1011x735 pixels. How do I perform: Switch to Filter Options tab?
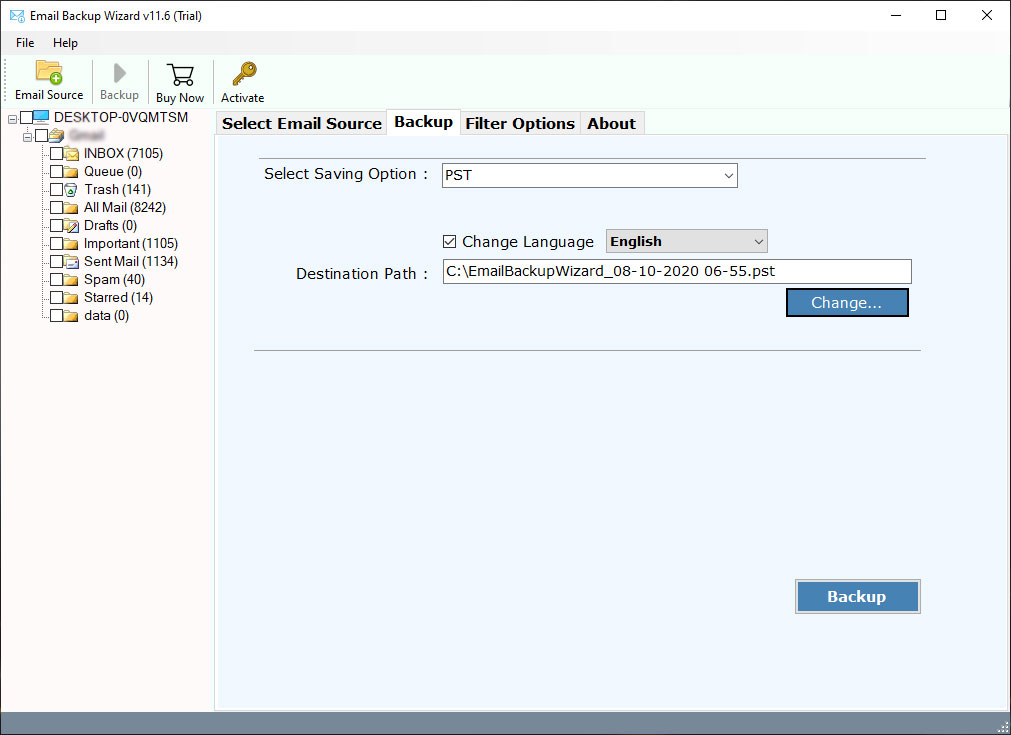[520, 123]
